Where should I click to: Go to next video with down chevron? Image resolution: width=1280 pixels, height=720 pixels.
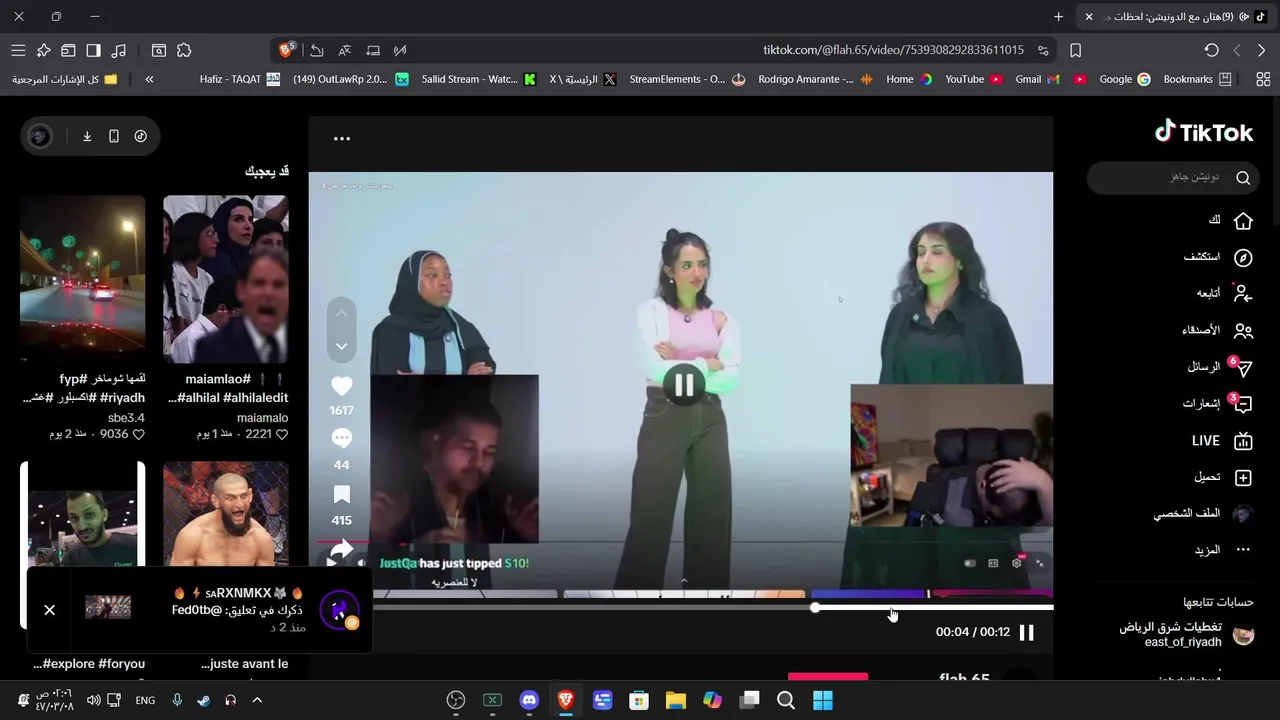coord(341,346)
